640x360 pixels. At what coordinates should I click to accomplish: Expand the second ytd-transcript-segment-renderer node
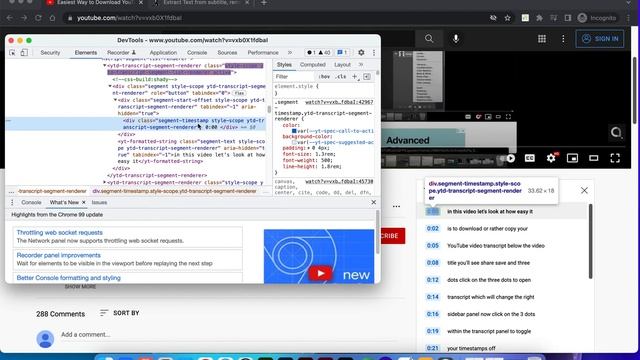[104, 182]
